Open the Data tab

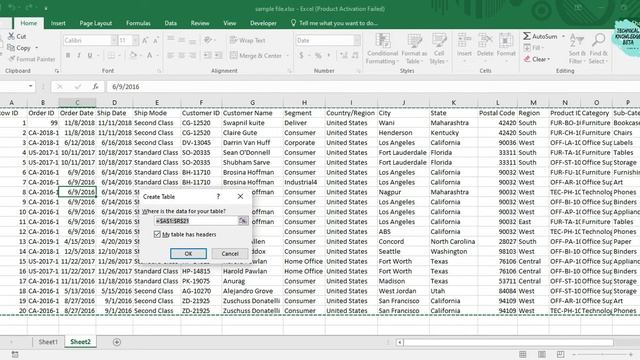point(171,23)
